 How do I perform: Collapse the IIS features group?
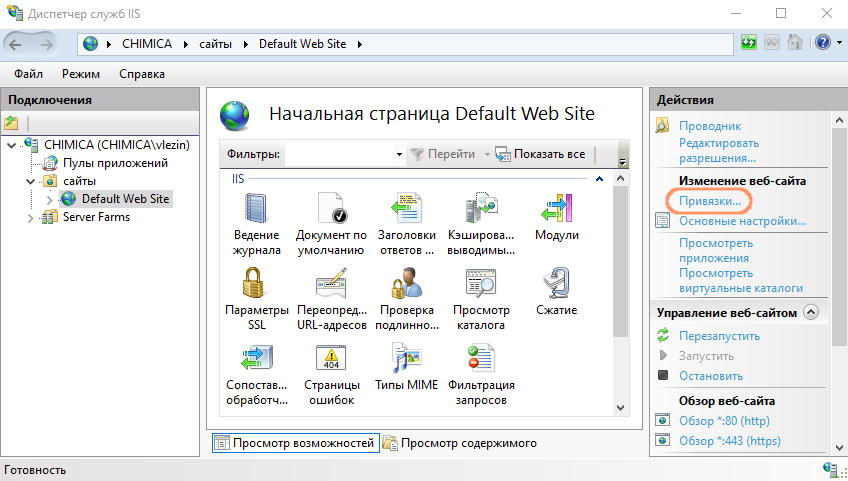[x=597, y=179]
